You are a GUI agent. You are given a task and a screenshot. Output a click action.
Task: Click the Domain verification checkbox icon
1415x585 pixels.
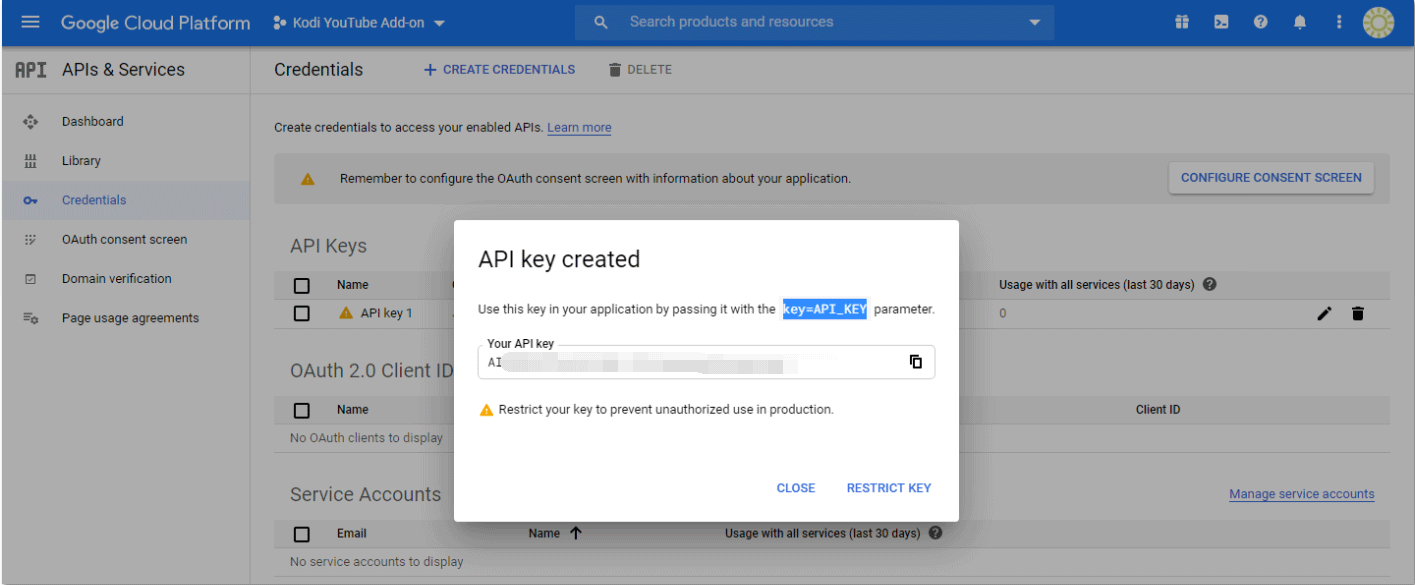[x=30, y=279]
